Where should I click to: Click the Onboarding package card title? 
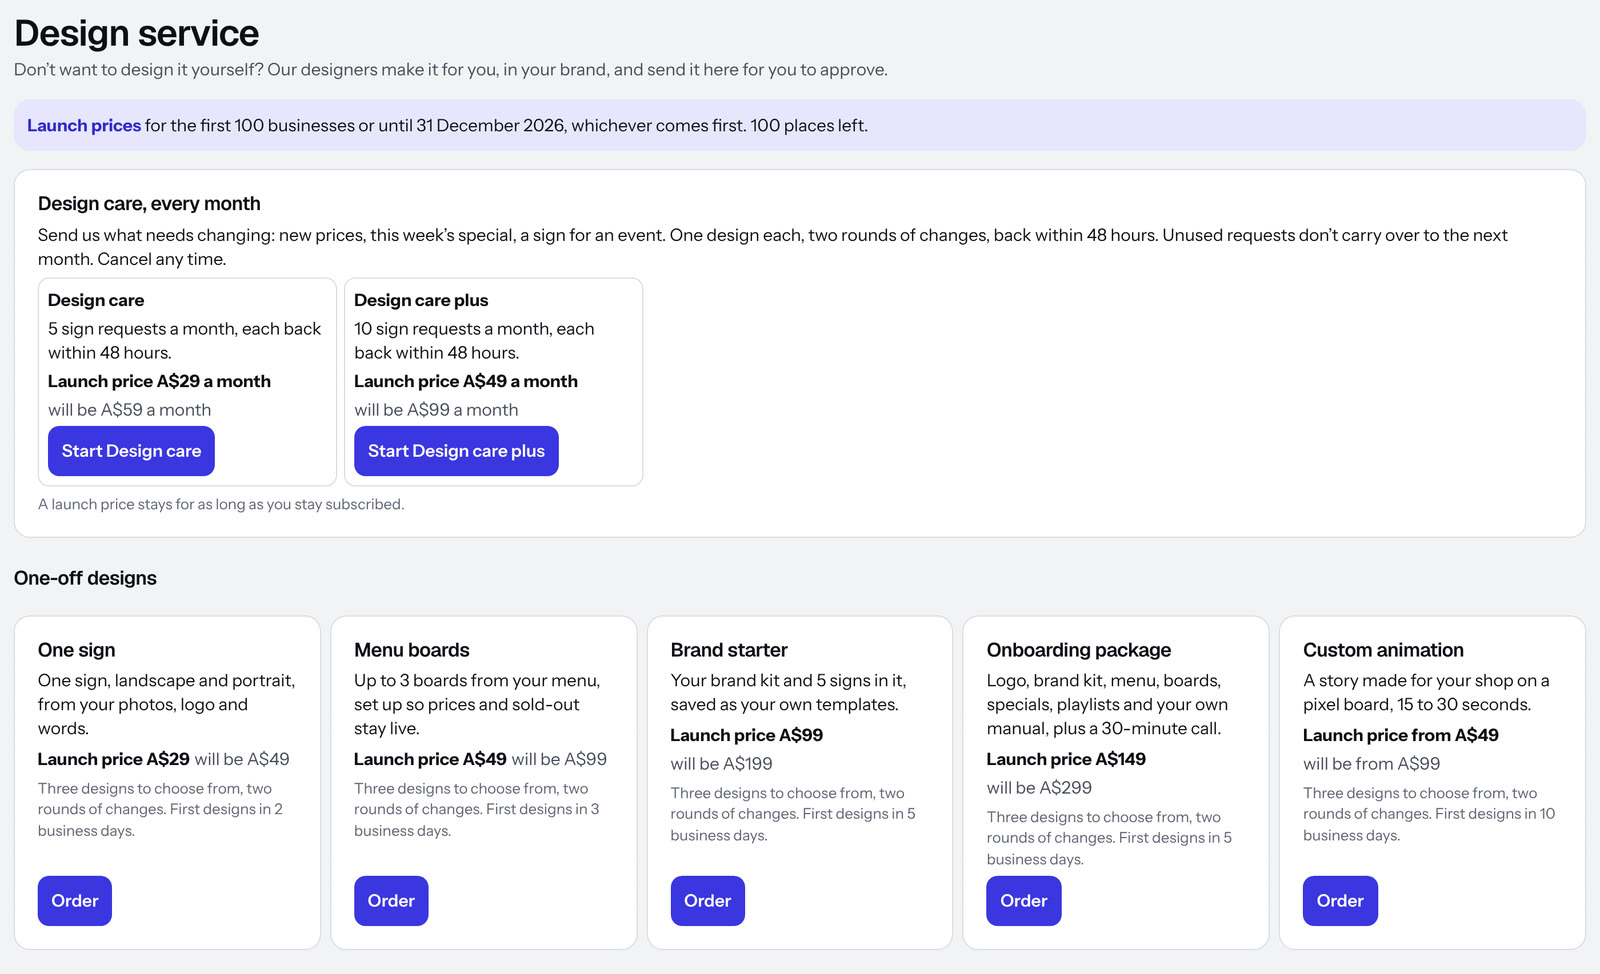1079,650
